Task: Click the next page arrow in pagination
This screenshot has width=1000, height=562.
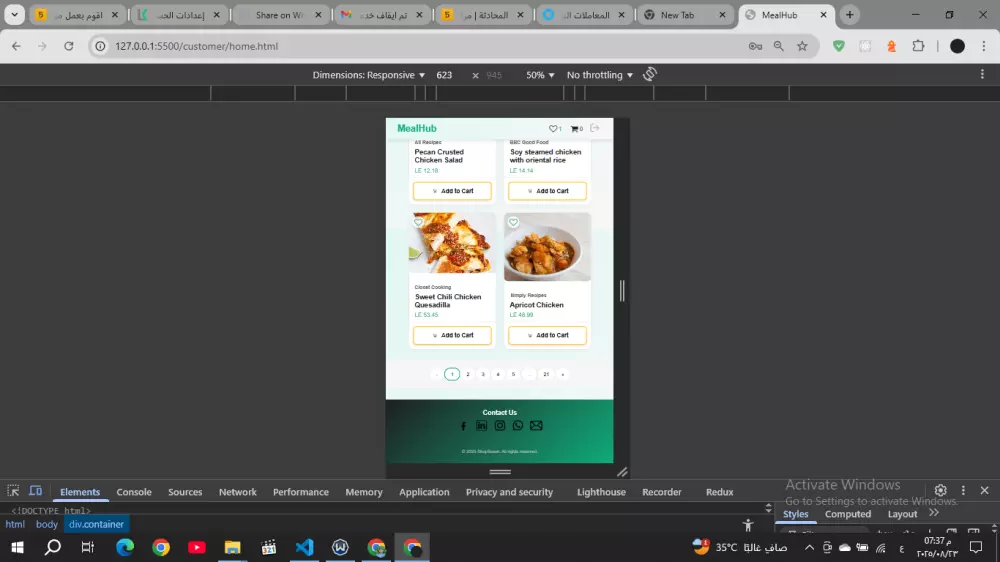Action: click(x=562, y=374)
